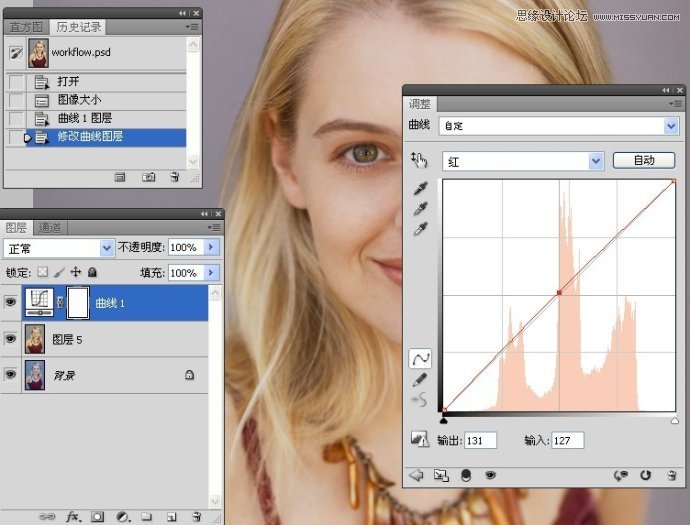690x525 pixels.
Task: Lock all toggle
Action: pyautogui.click(x=92, y=272)
